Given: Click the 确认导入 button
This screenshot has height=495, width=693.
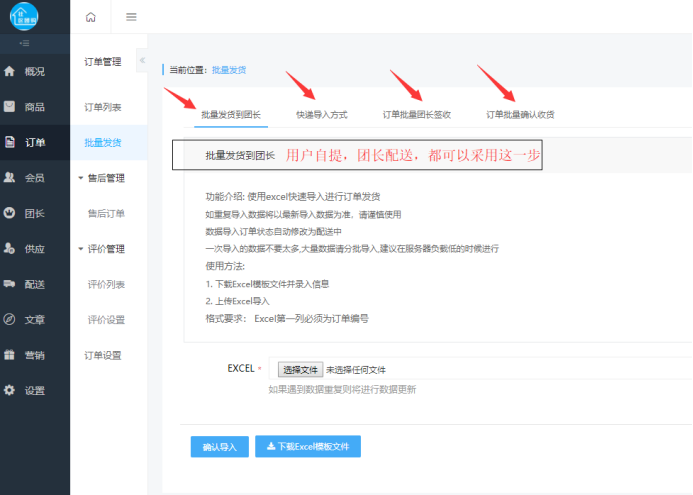Looking at the screenshot, I should [219, 447].
